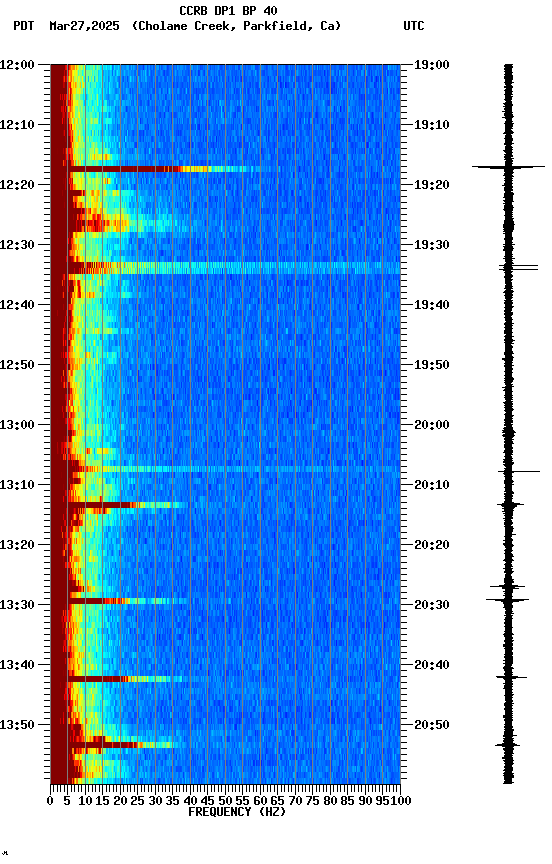Click the '75' frequency axis label

312,801
